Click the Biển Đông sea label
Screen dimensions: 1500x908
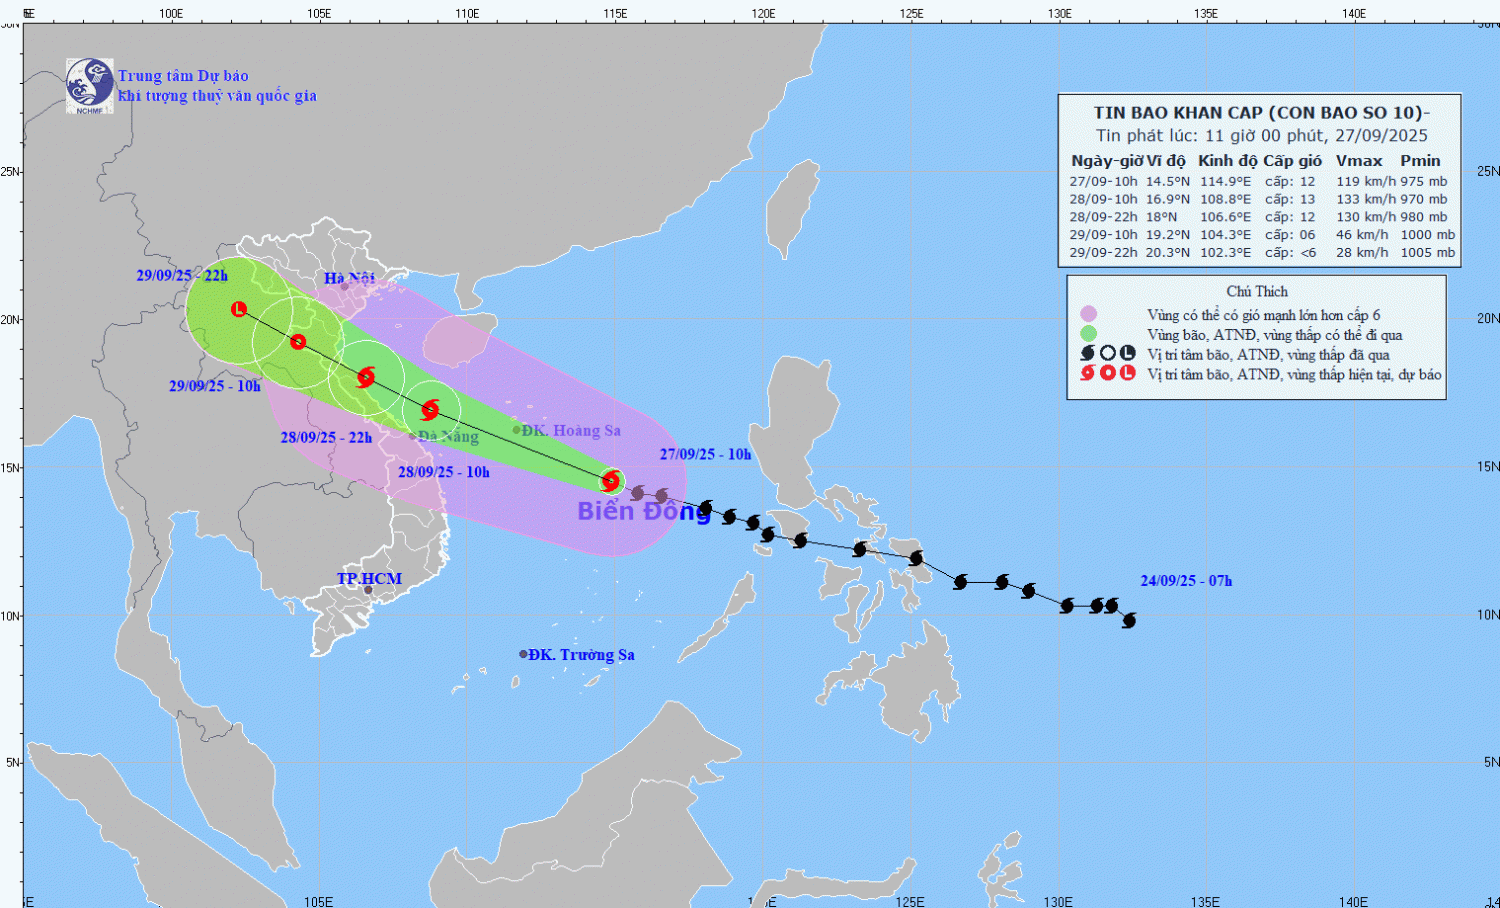[x=644, y=511]
